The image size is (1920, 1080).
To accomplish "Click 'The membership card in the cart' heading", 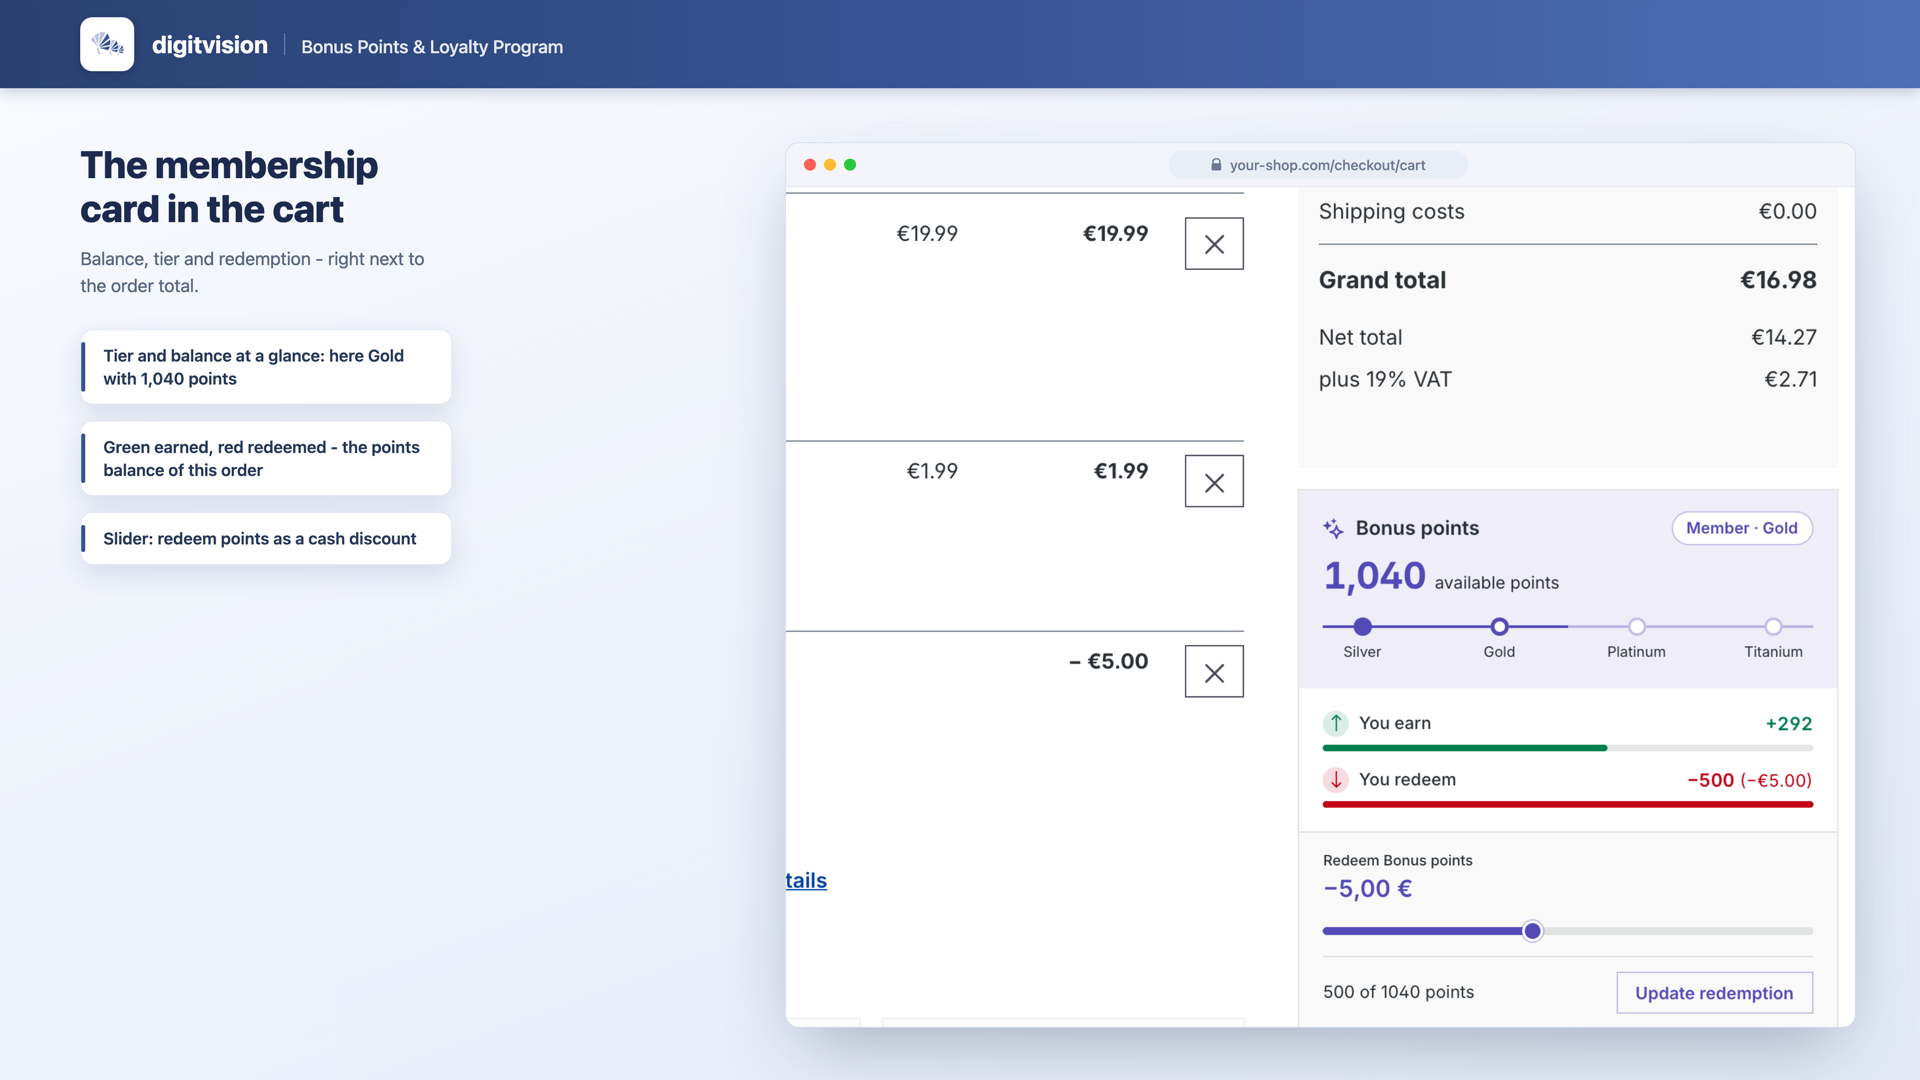I will tap(229, 187).
